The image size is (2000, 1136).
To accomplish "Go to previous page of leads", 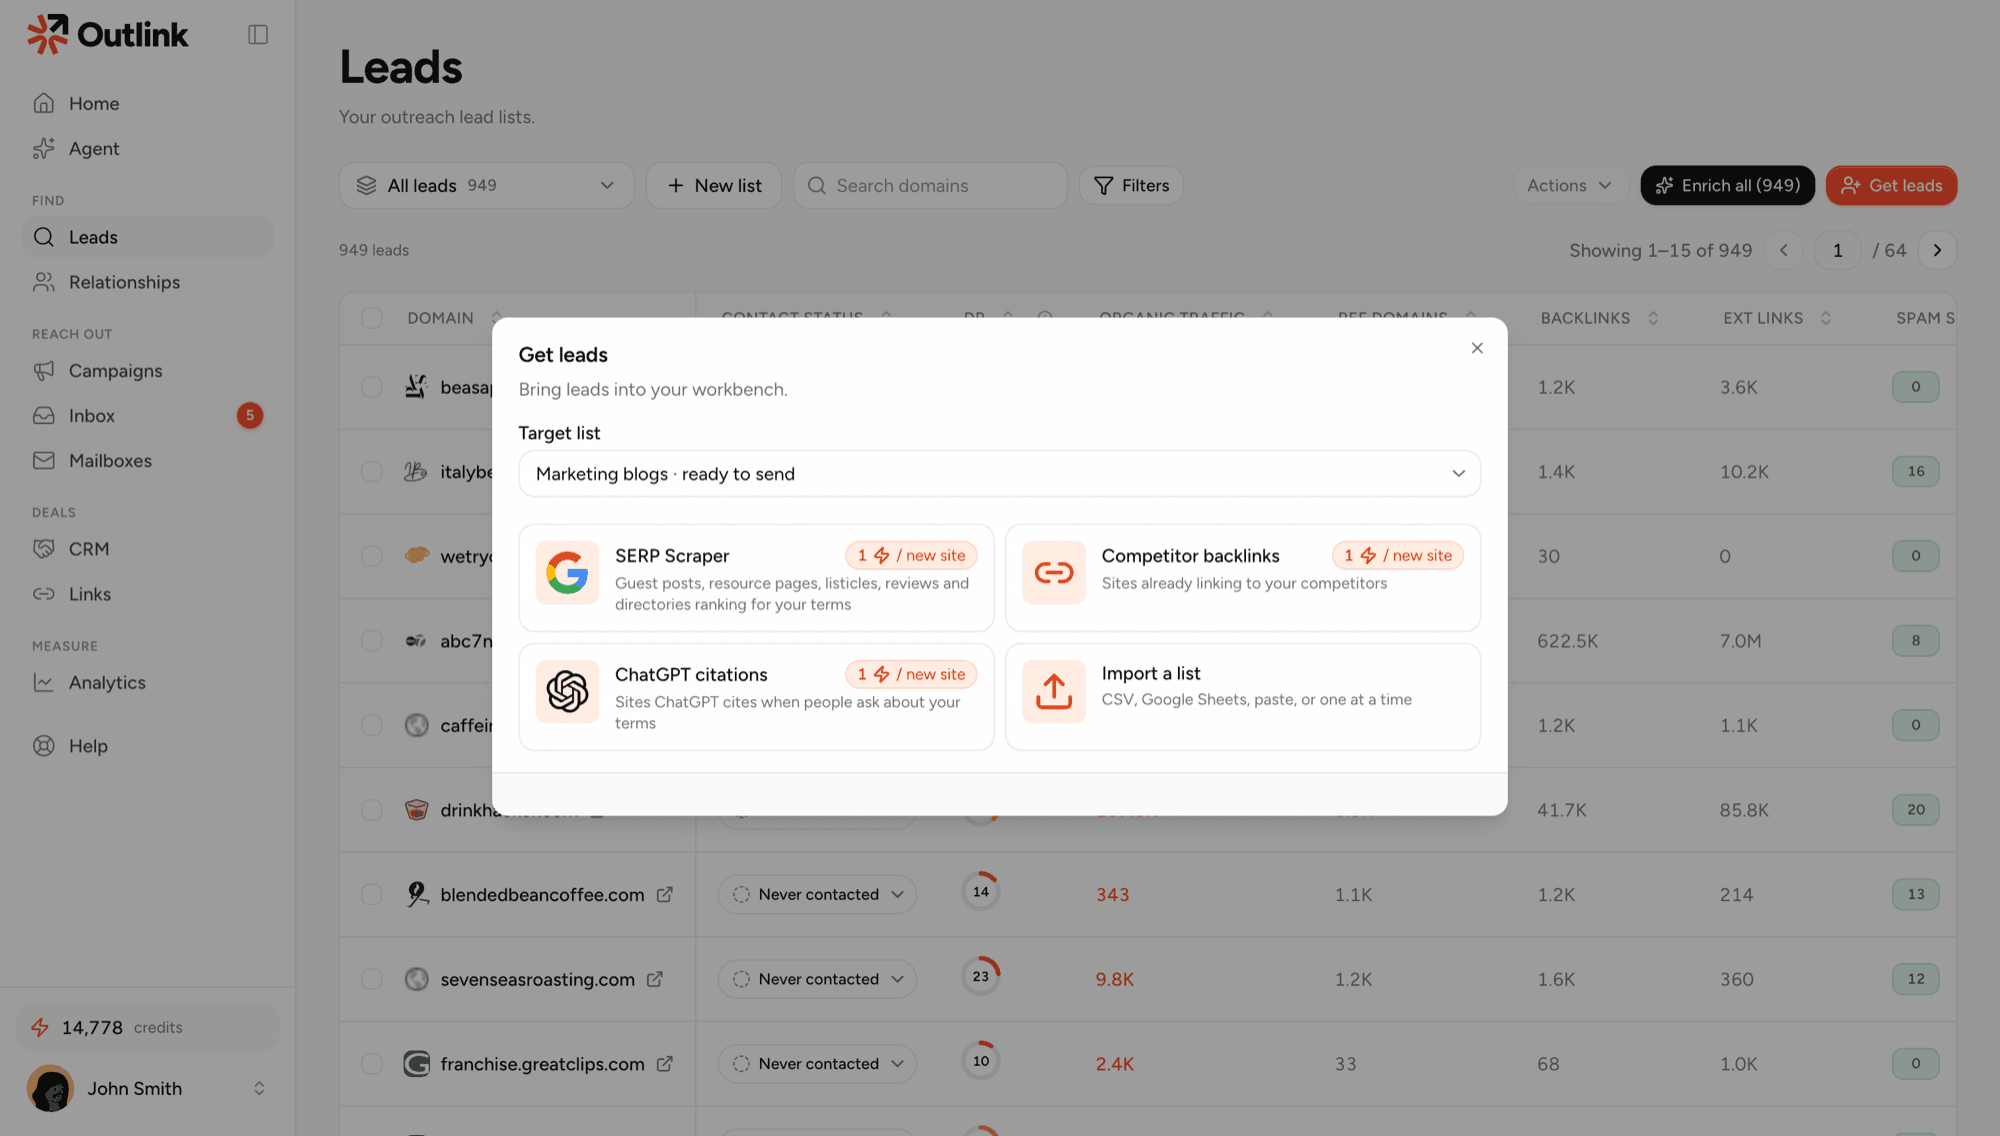I will (1784, 250).
